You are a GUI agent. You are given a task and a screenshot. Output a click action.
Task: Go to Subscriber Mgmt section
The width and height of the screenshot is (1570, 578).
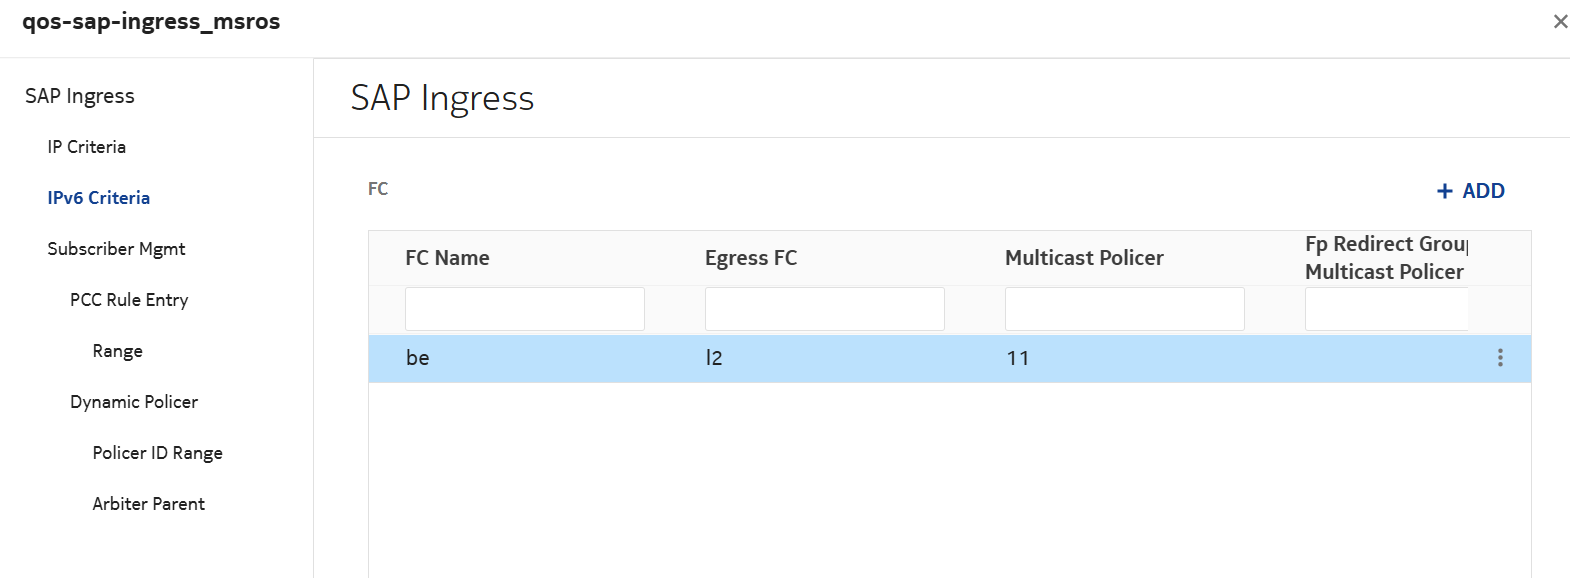(116, 249)
